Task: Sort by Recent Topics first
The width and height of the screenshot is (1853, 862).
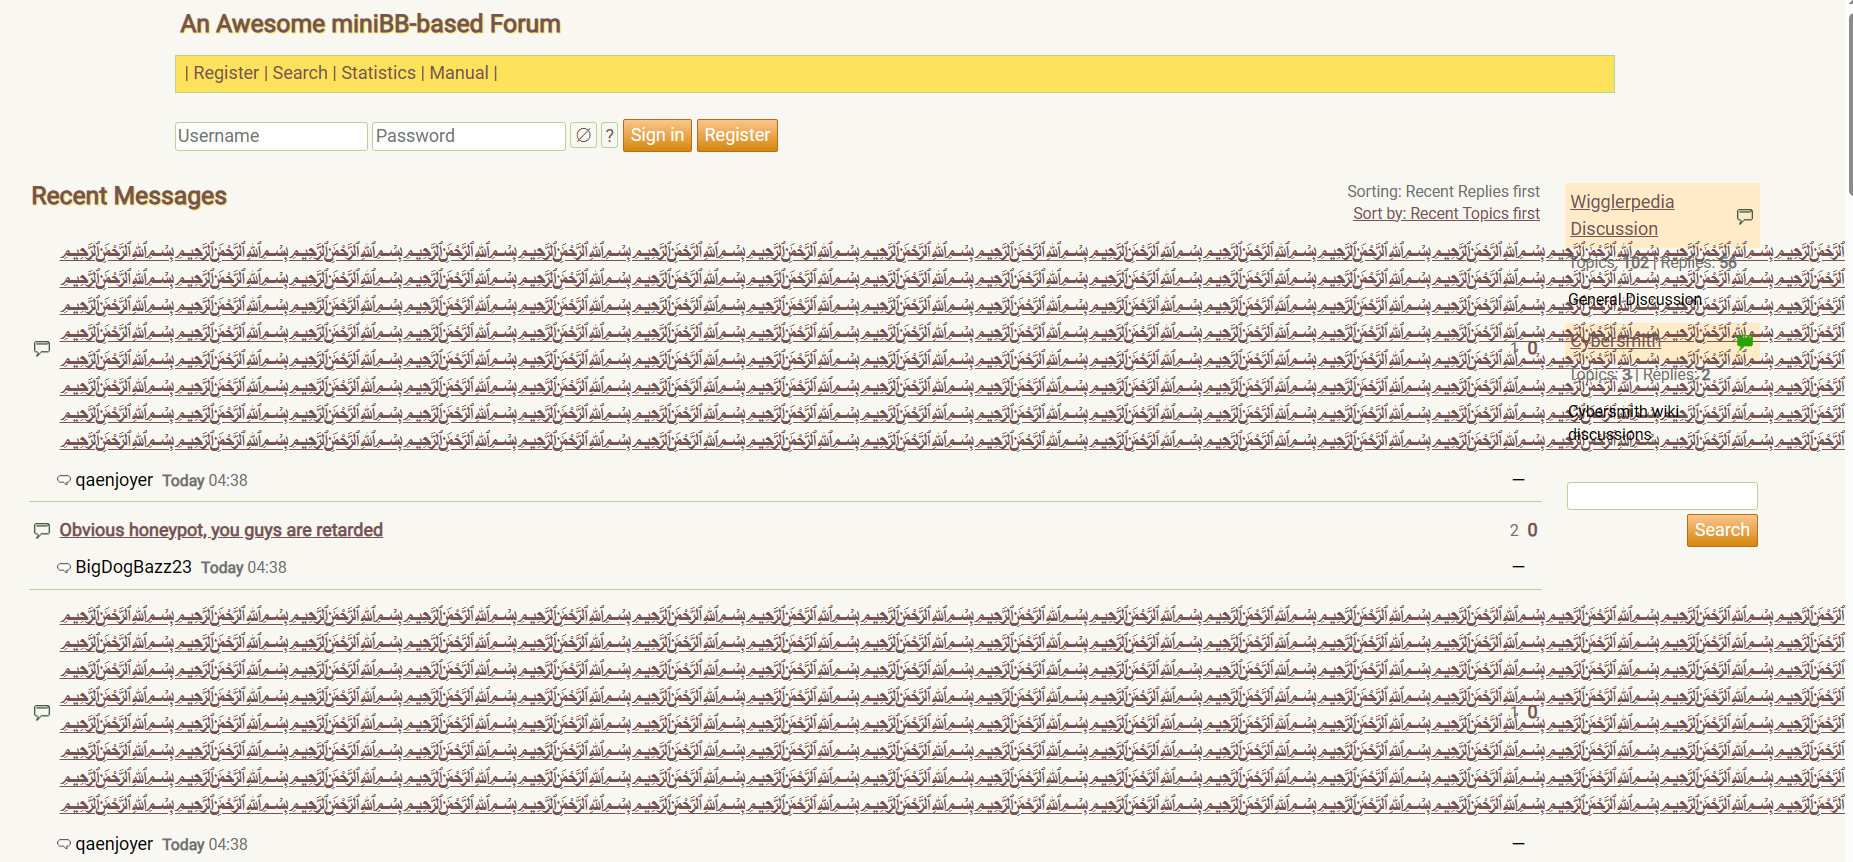Action: pos(1446,213)
